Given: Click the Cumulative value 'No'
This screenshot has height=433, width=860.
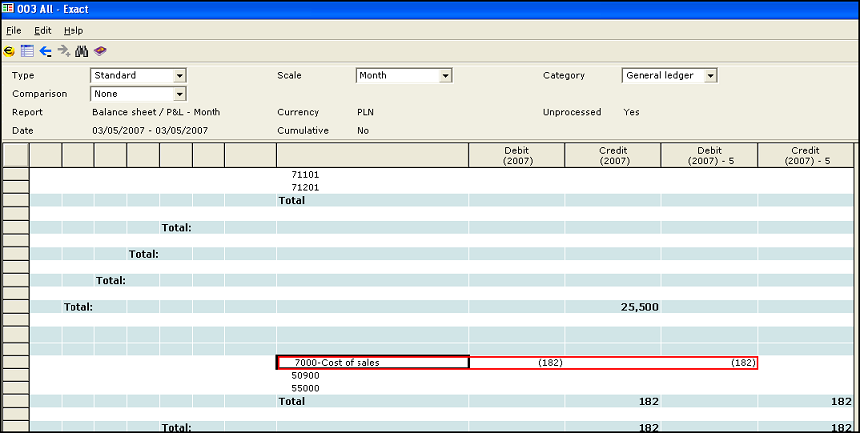Looking at the screenshot, I should pyautogui.click(x=363, y=131).
